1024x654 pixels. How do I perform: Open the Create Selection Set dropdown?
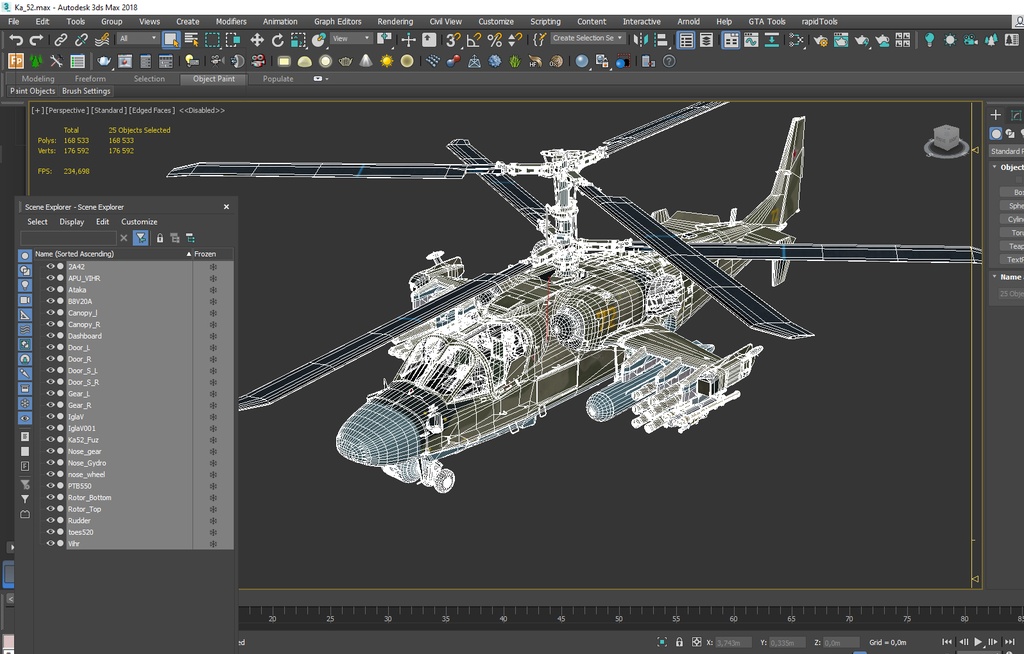coord(588,39)
